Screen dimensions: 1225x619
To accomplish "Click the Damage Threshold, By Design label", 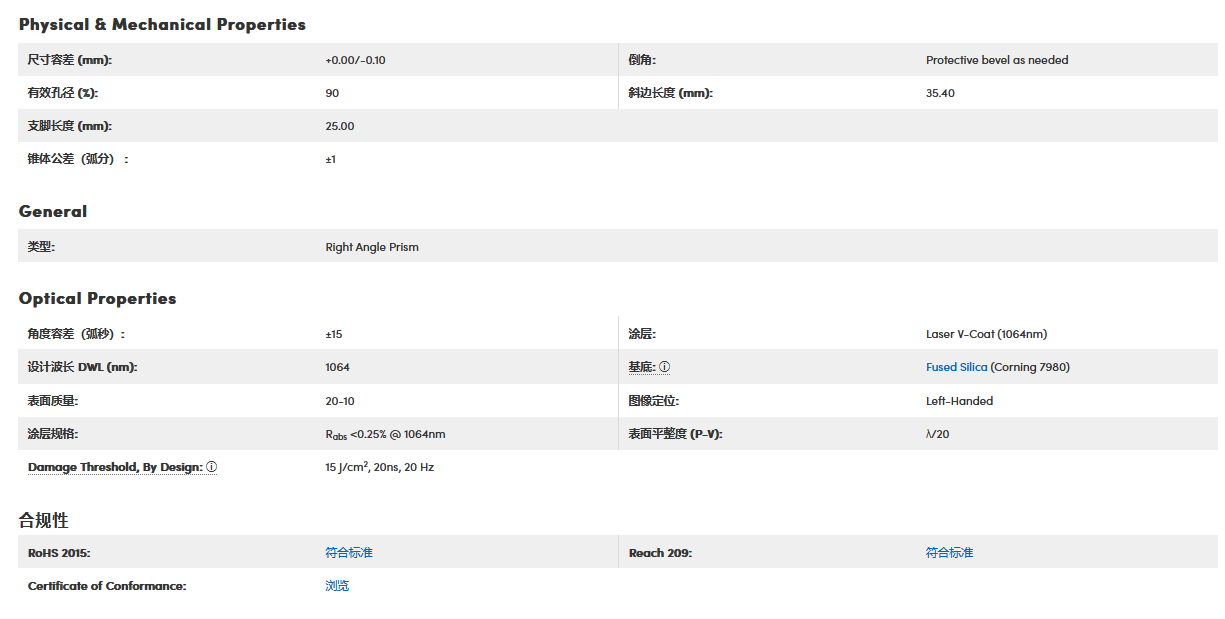I will (x=115, y=467).
